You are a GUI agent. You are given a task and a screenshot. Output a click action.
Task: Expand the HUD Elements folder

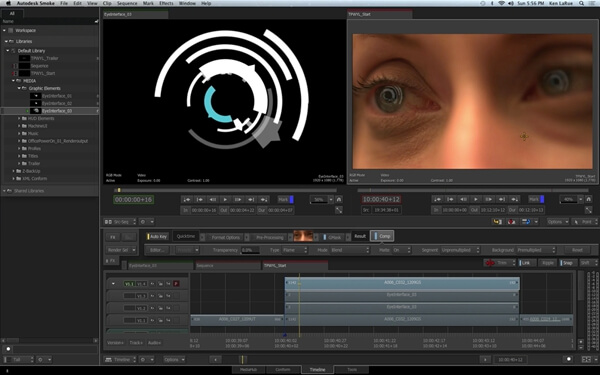tap(19, 118)
